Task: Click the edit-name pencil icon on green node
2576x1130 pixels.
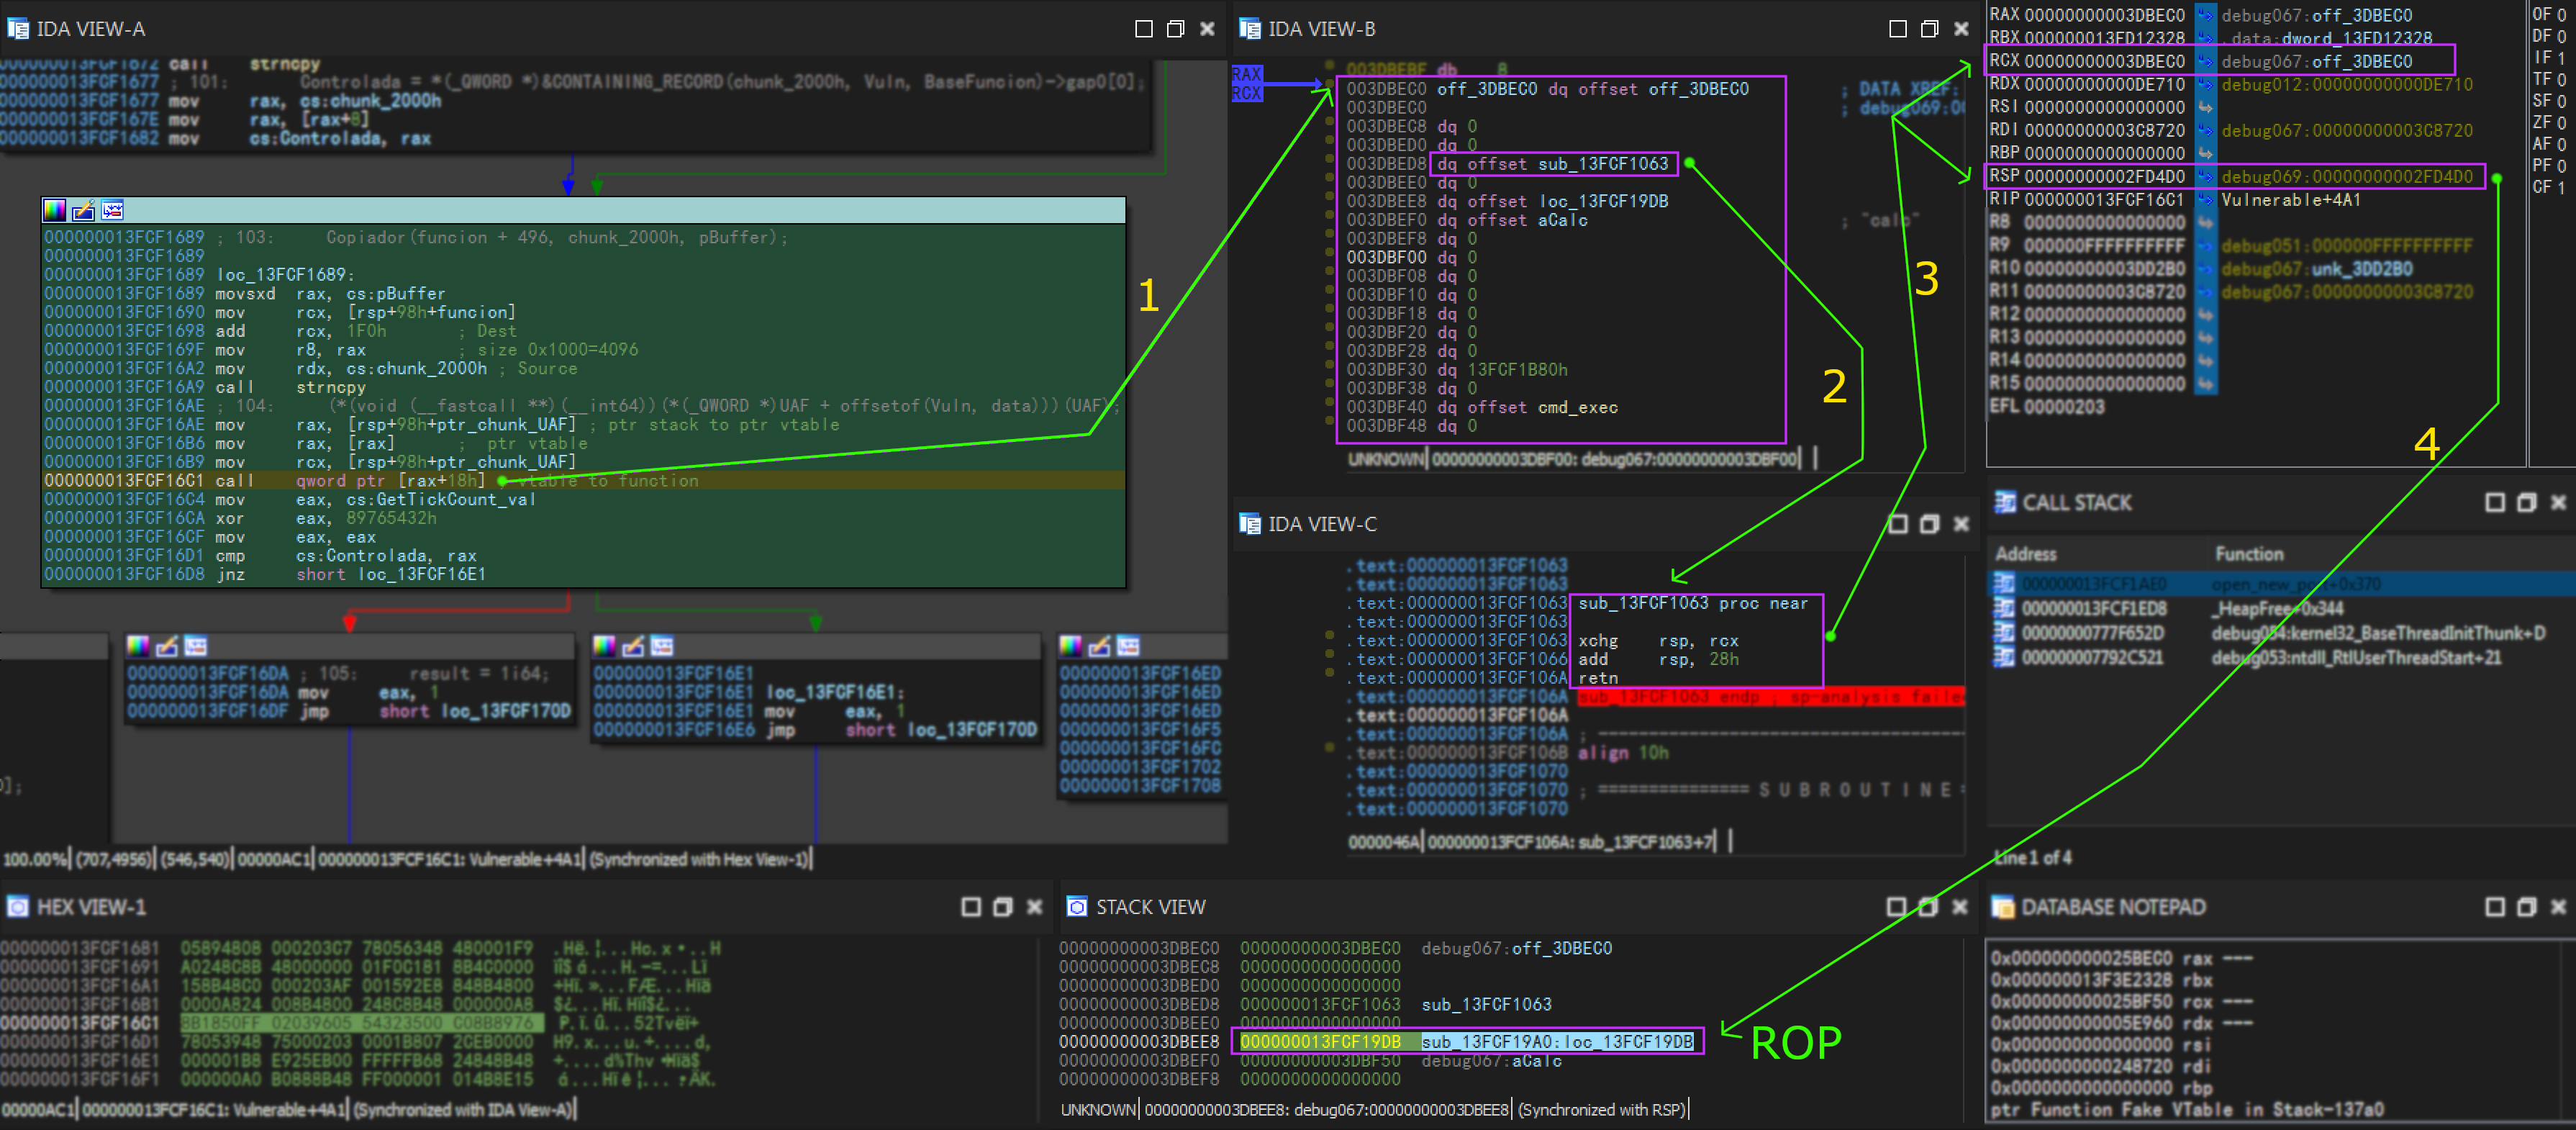Action: tap(84, 210)
